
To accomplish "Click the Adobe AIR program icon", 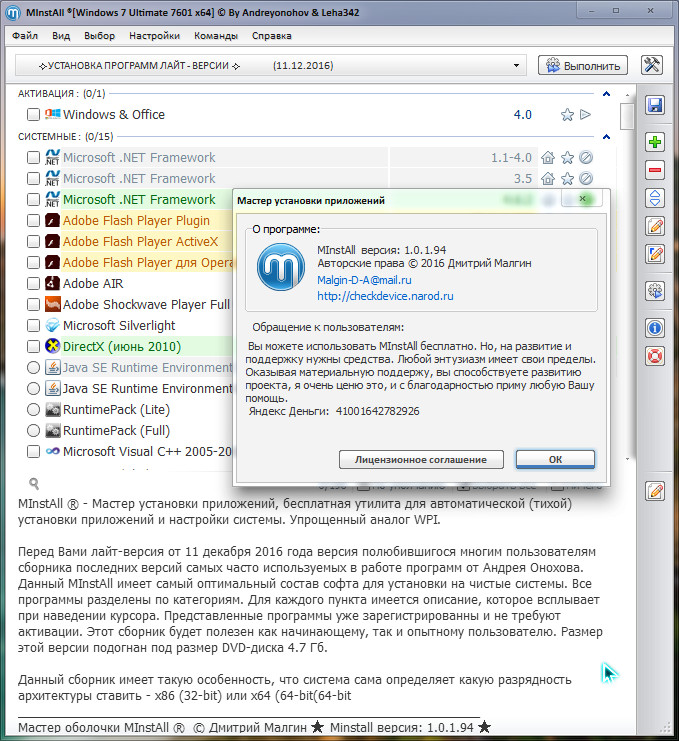I will point(52,283).
